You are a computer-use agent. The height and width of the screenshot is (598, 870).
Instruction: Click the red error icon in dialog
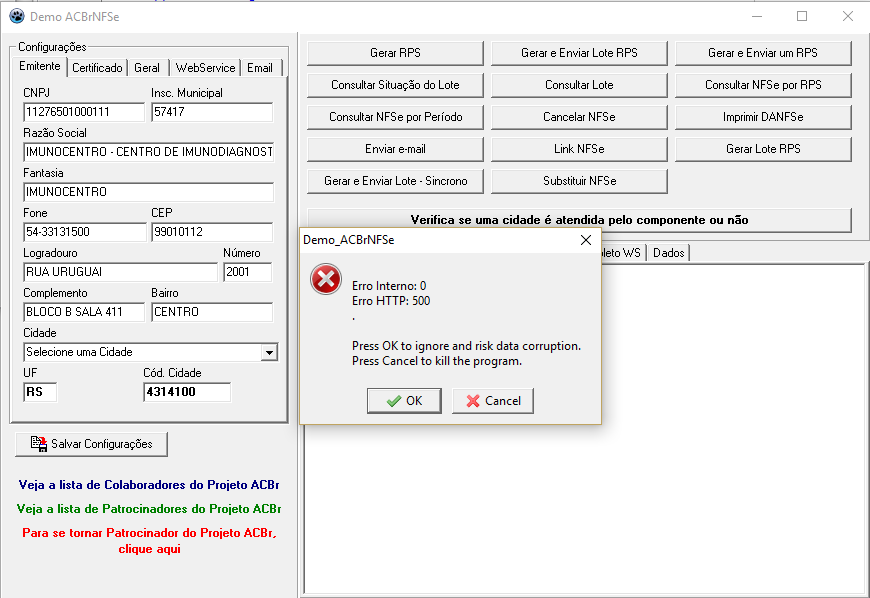click(326, 279)
